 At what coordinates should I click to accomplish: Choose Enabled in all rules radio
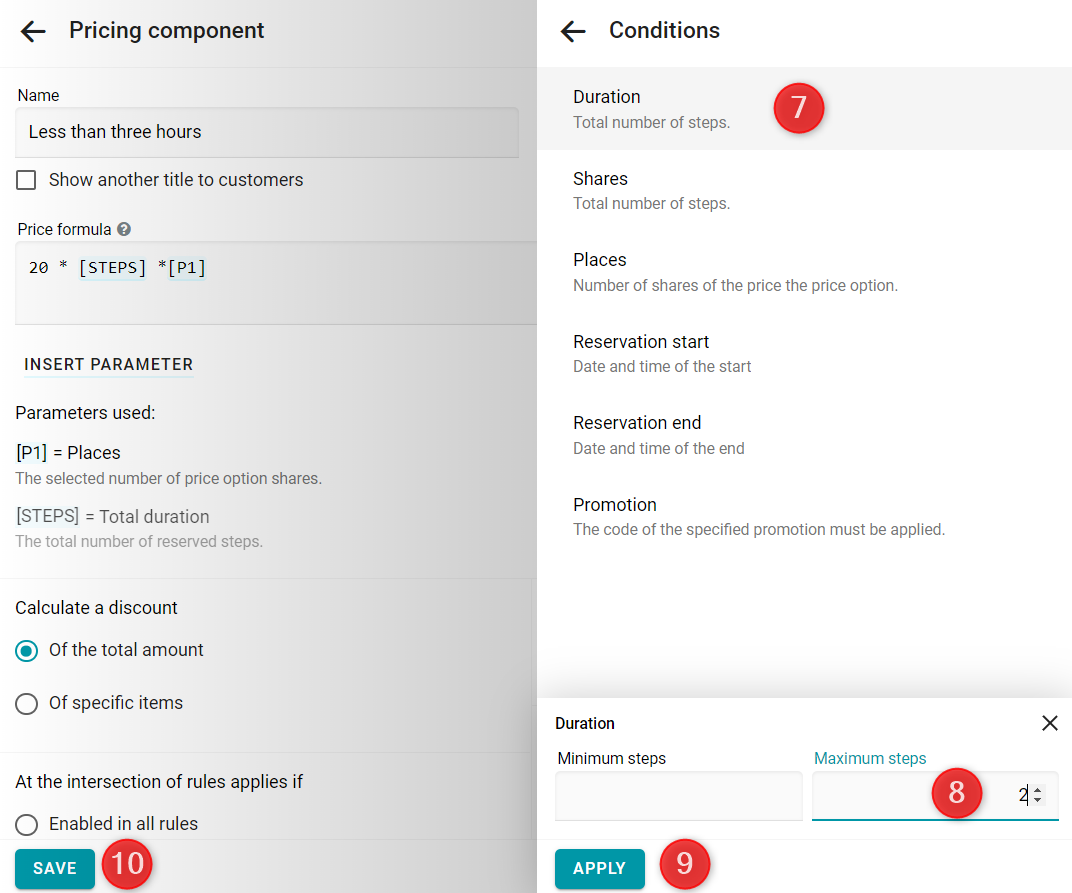27,824
